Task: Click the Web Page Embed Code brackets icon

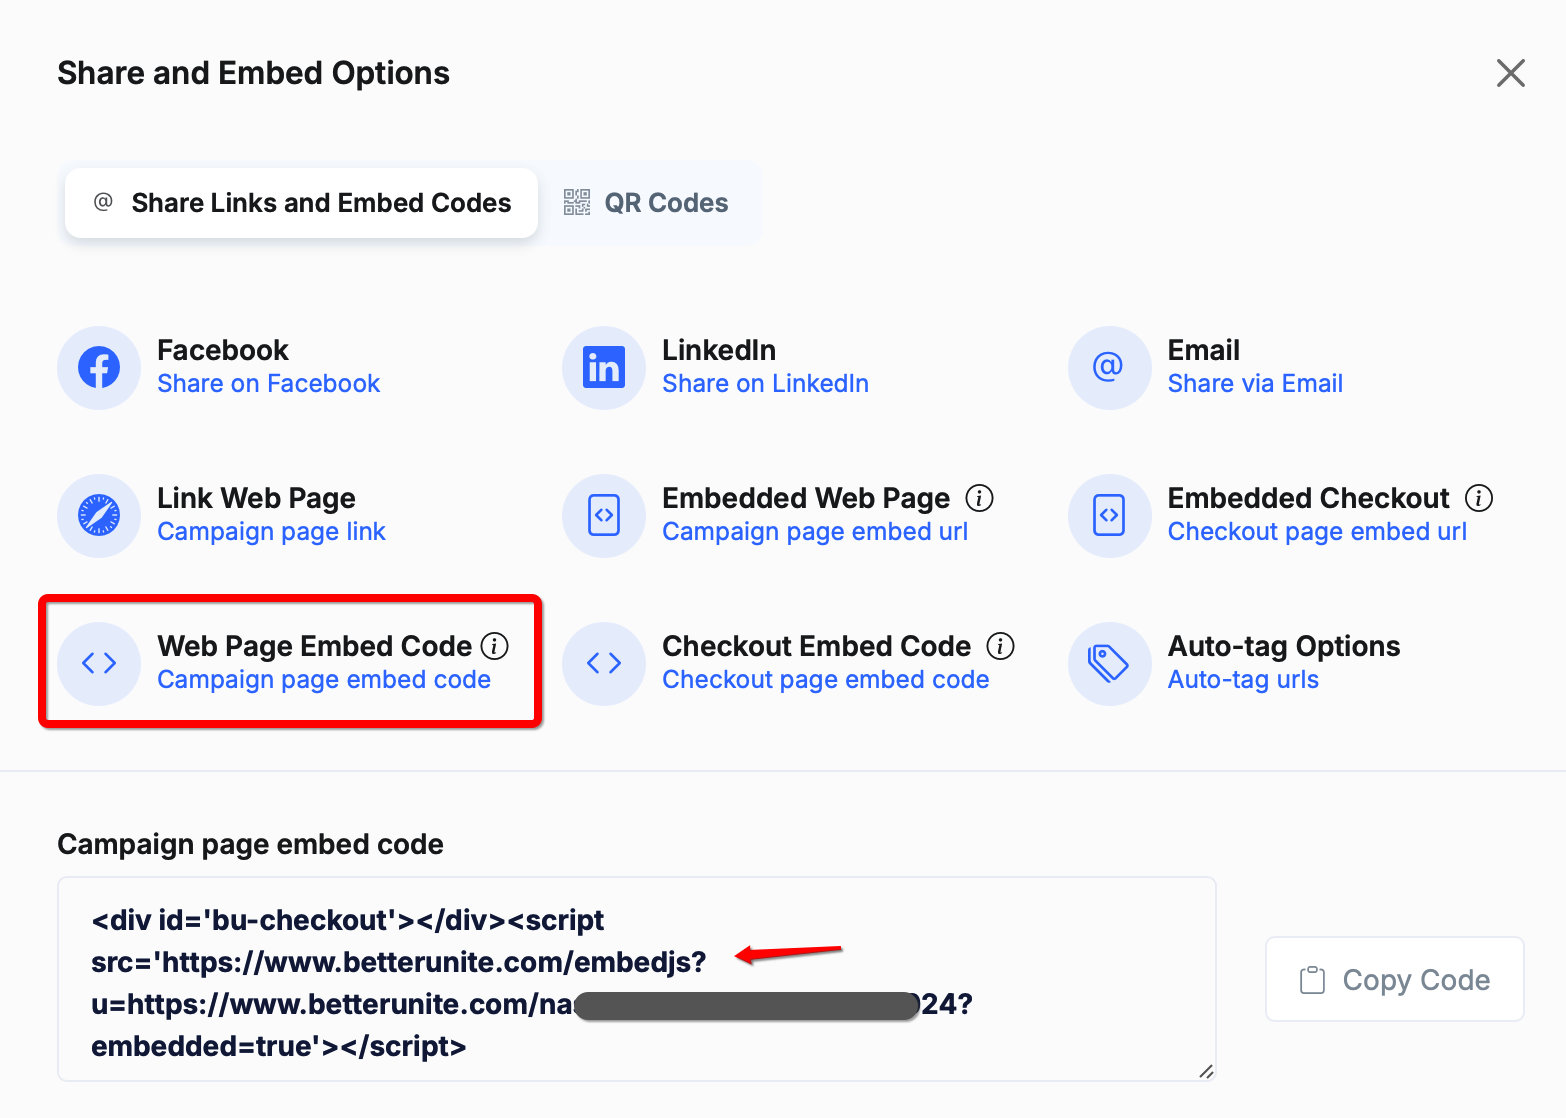Action: pos(99,663)
